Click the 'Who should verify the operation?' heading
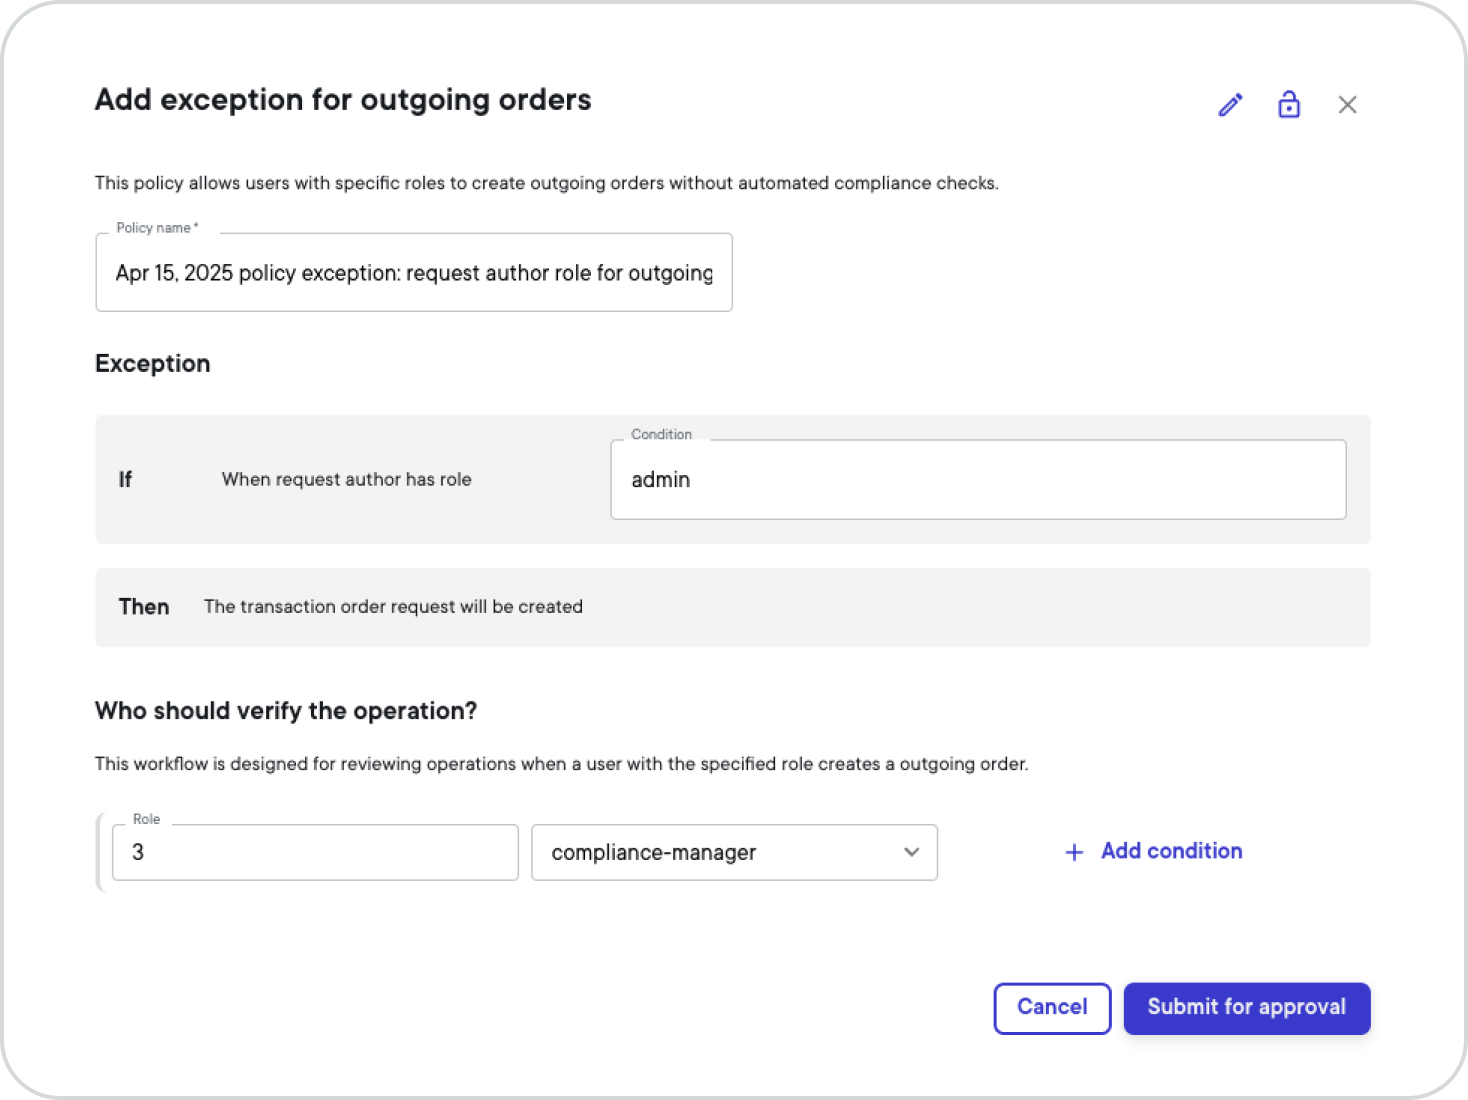 286,711
